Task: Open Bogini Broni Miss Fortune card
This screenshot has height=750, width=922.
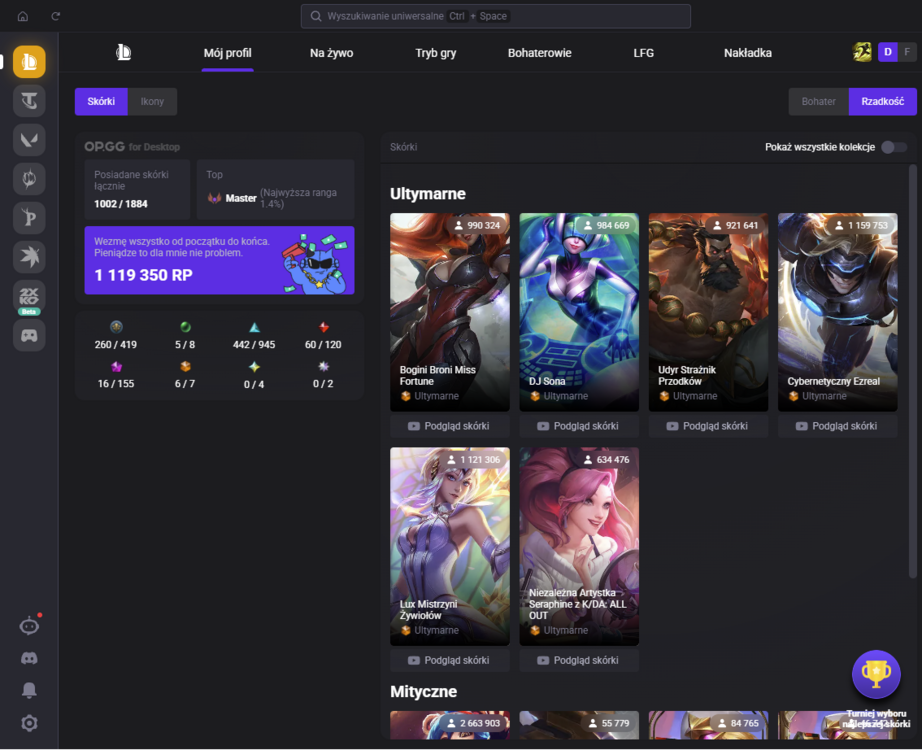Action: (450, 312)
